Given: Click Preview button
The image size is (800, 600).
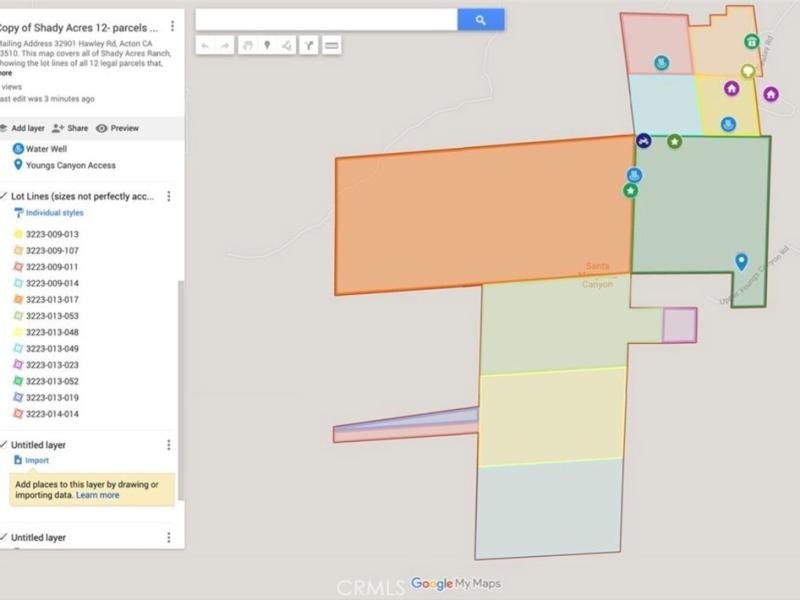Looking at the screenshot, I should pos(118,128).
